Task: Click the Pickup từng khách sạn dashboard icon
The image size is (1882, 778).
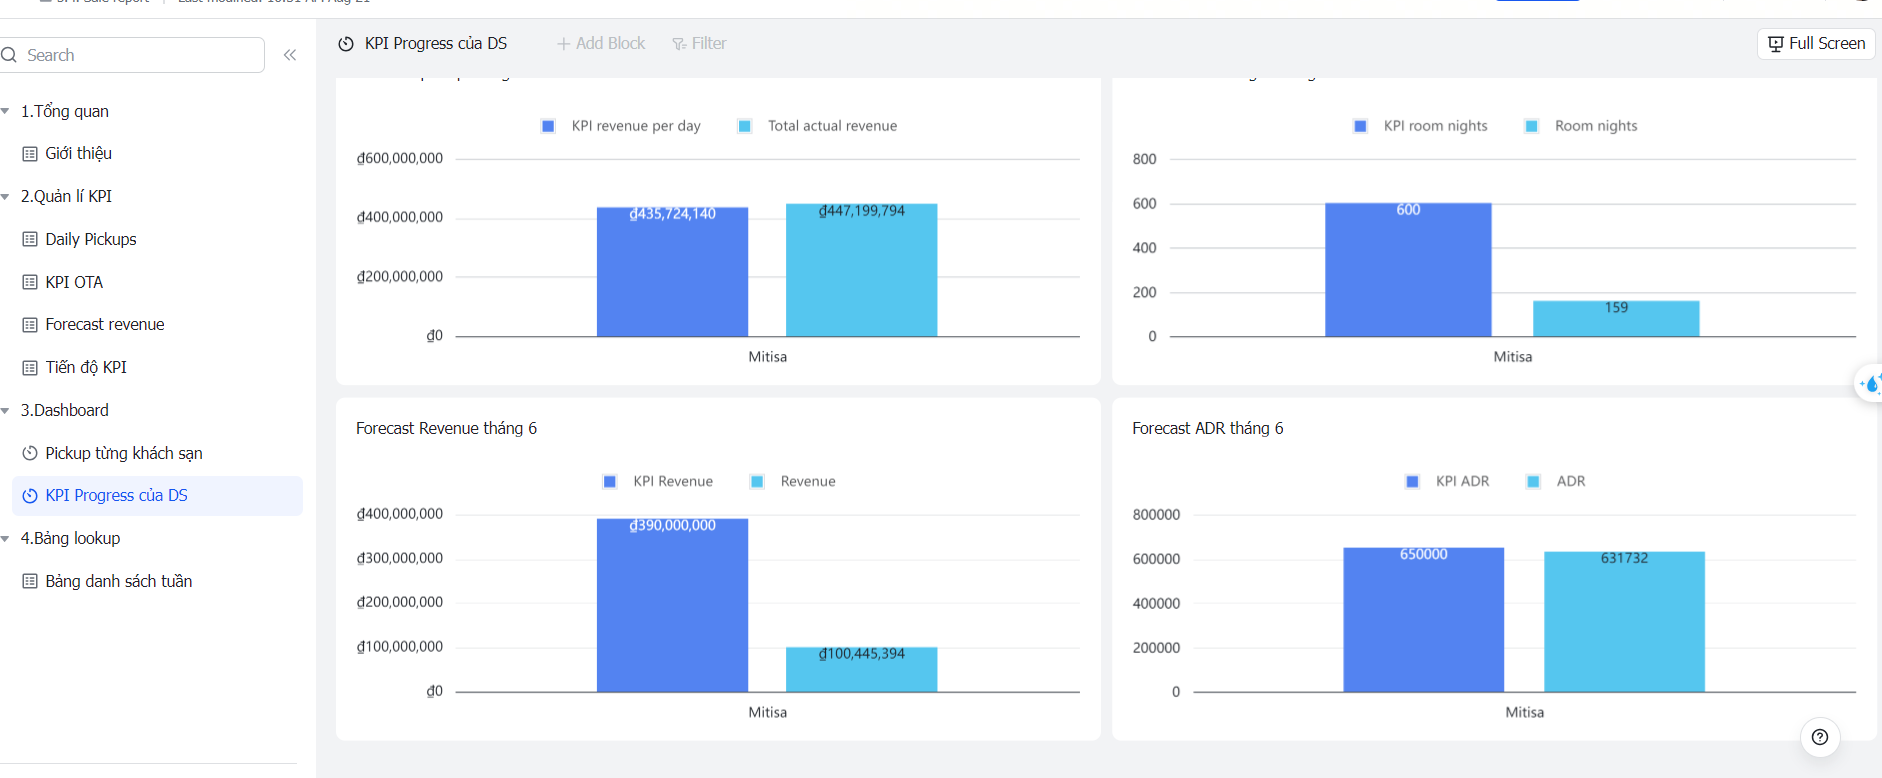Action: pyautogui.click(x=30, y=453)
